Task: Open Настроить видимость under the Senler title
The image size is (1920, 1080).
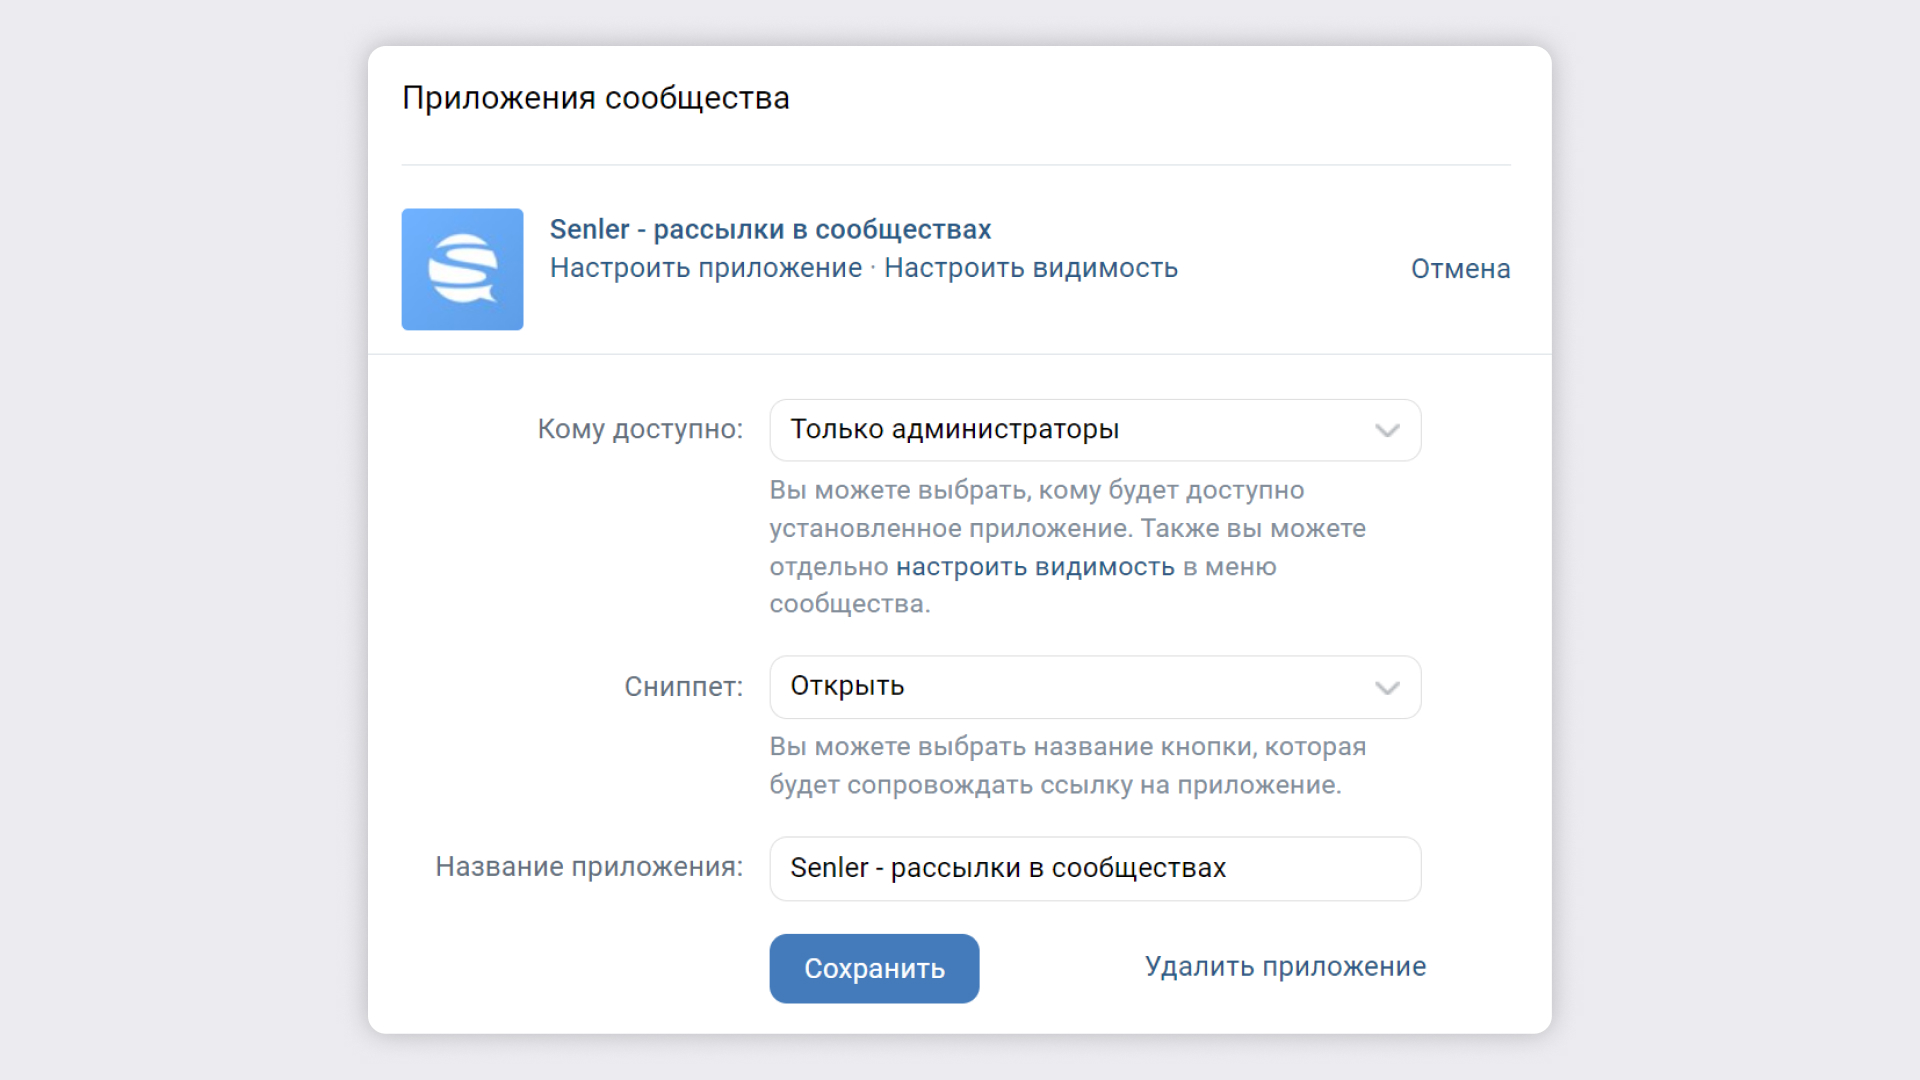Action: pyautogui.click(x=1031, y=268)
